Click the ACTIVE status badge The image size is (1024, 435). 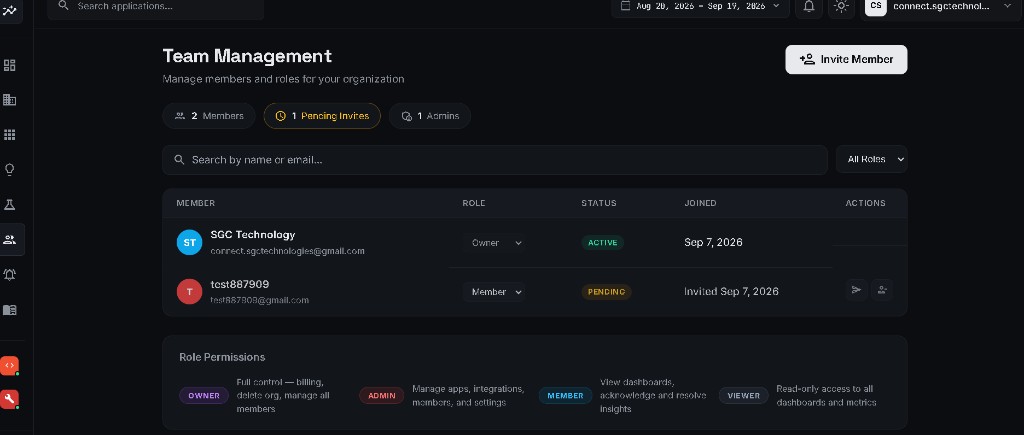602,242
